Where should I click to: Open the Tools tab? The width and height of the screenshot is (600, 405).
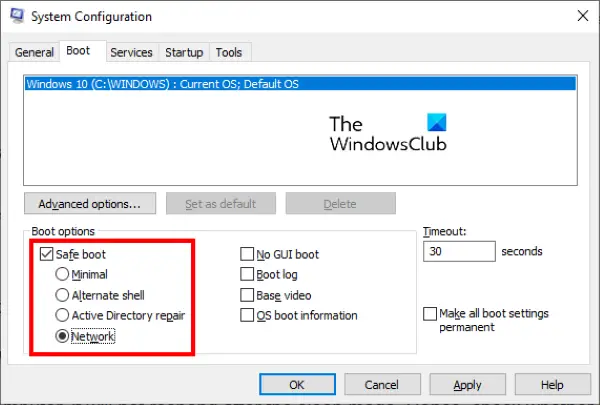(229, 52)
